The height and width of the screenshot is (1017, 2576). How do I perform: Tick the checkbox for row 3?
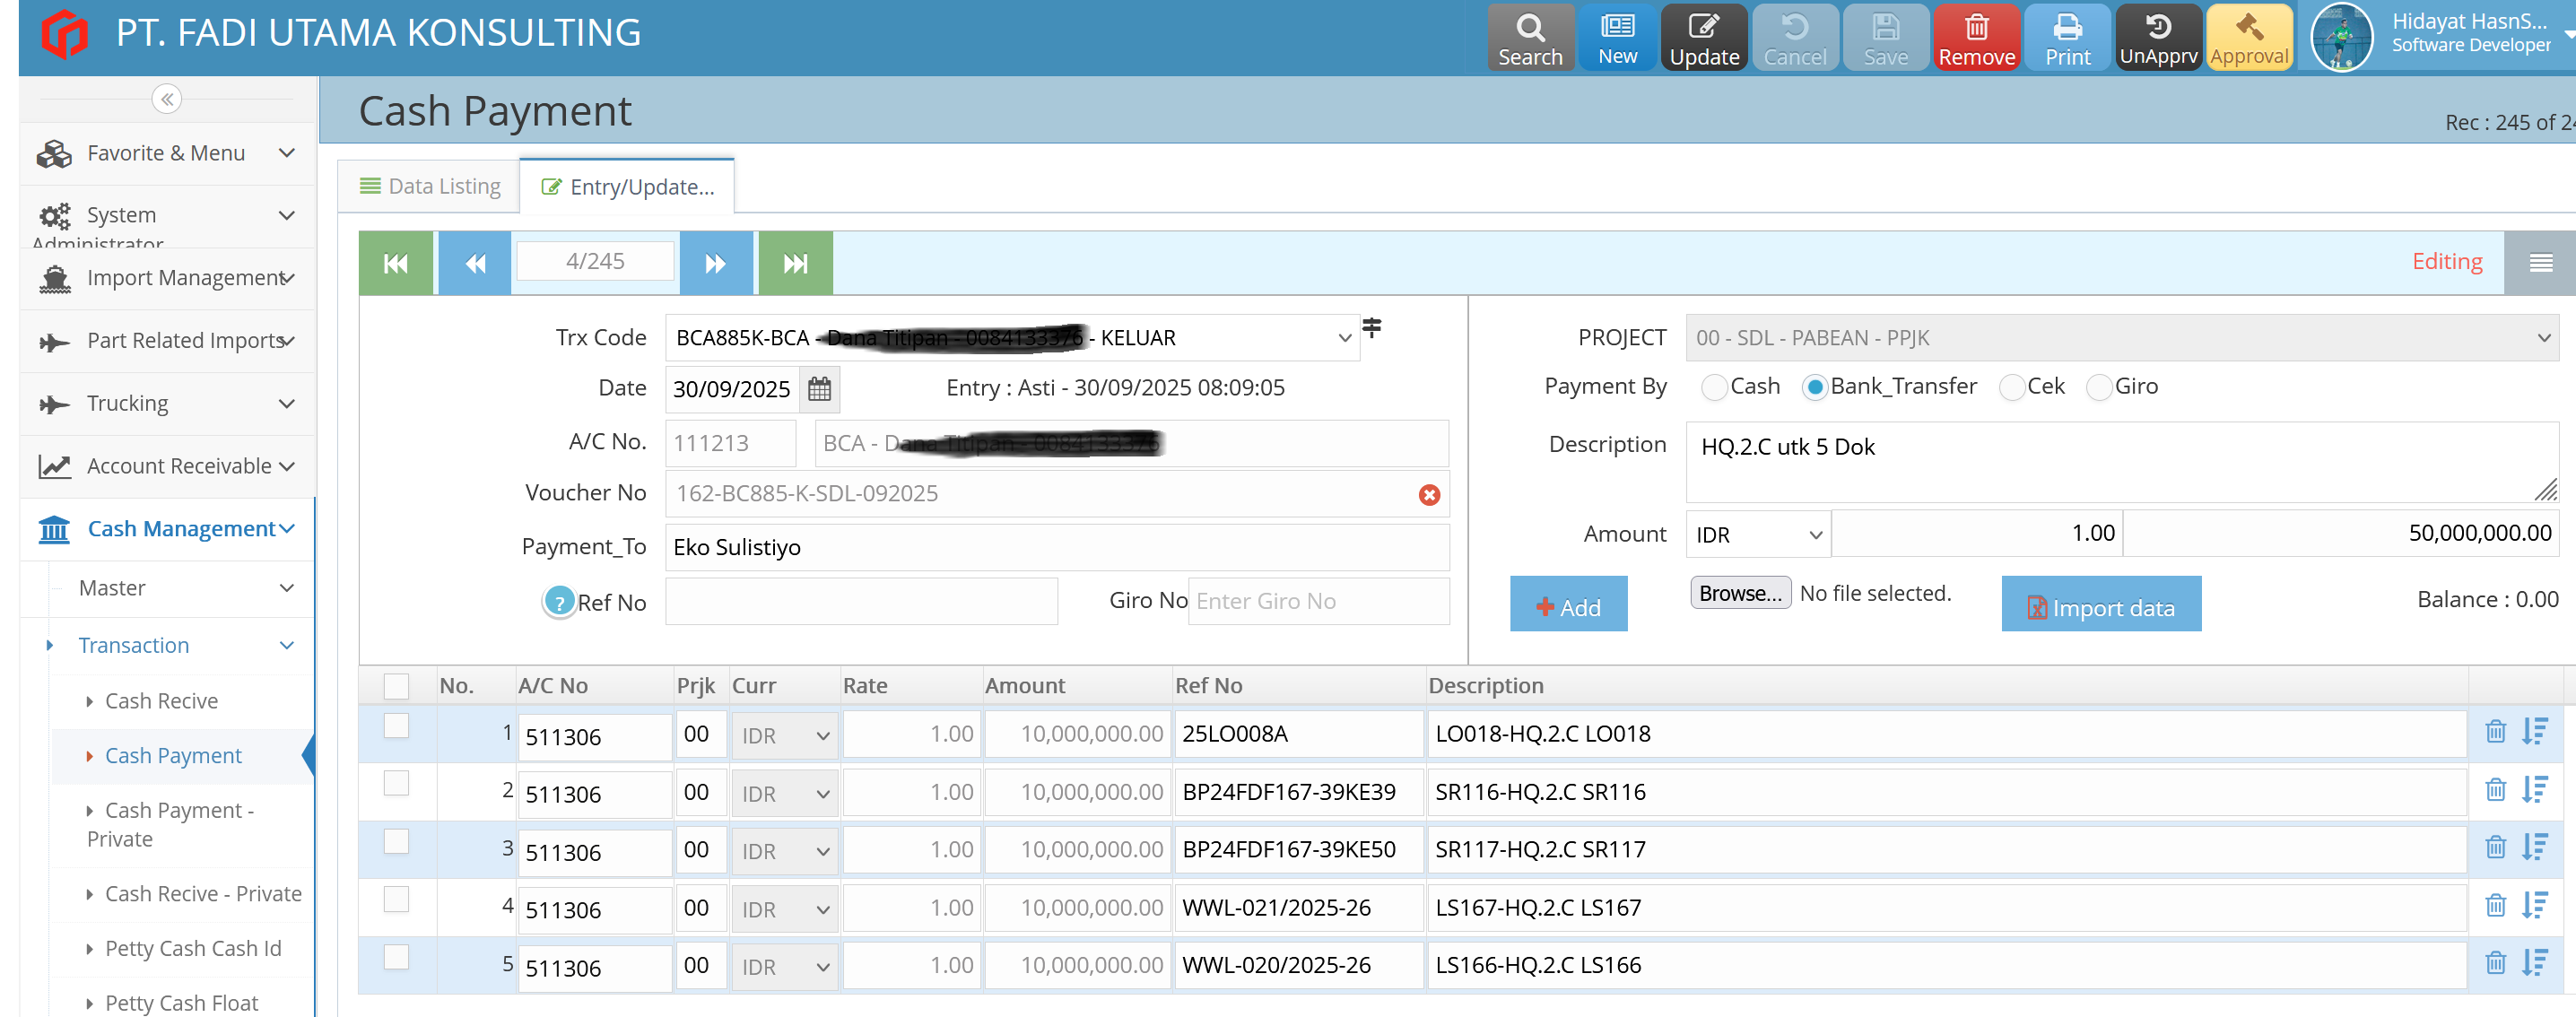point(396,842)
